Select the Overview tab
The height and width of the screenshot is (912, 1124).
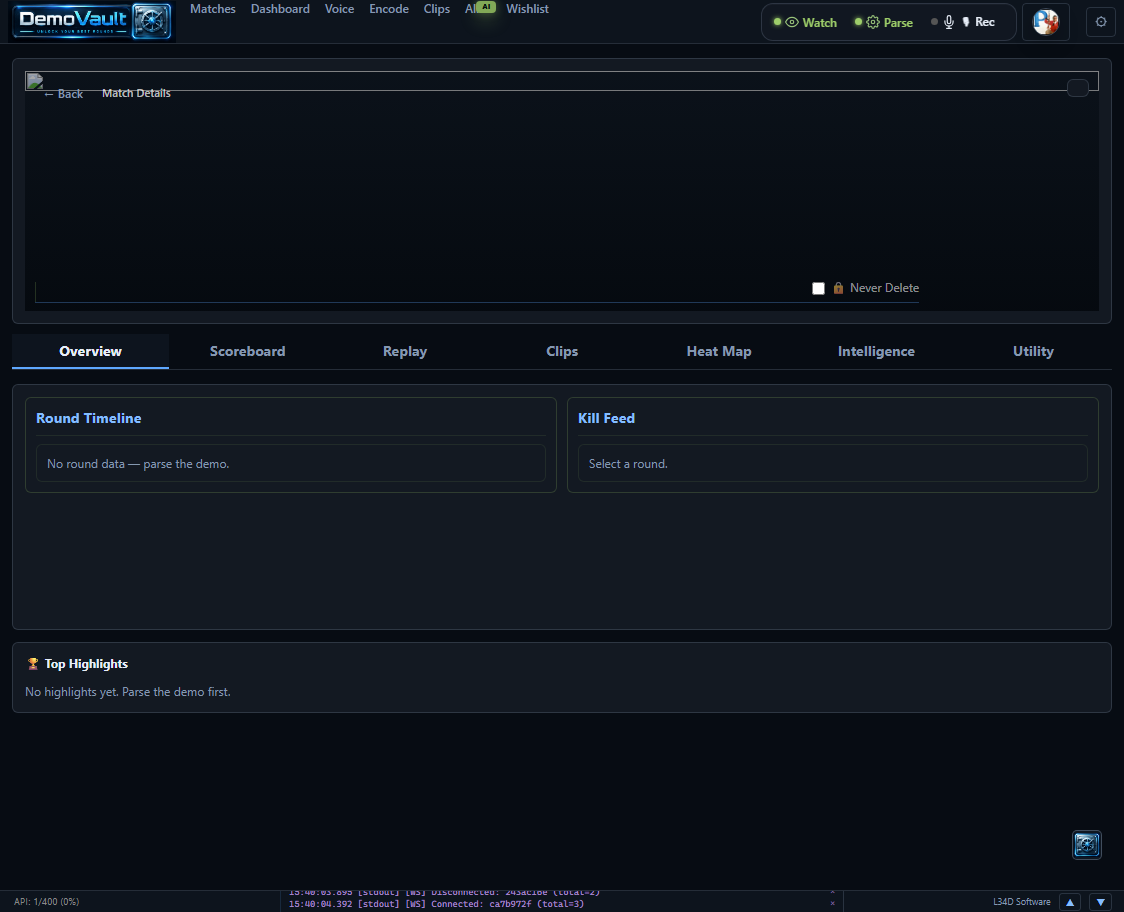[x=90, y=351]
